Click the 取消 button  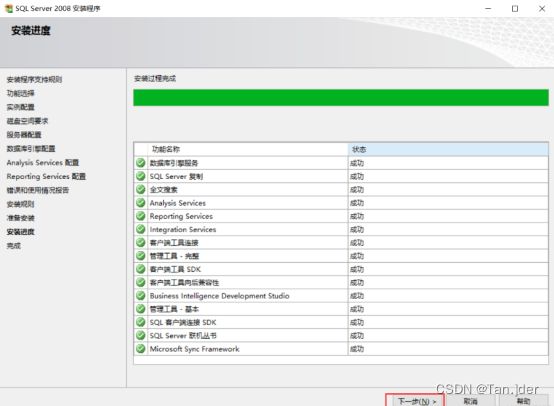470,401
